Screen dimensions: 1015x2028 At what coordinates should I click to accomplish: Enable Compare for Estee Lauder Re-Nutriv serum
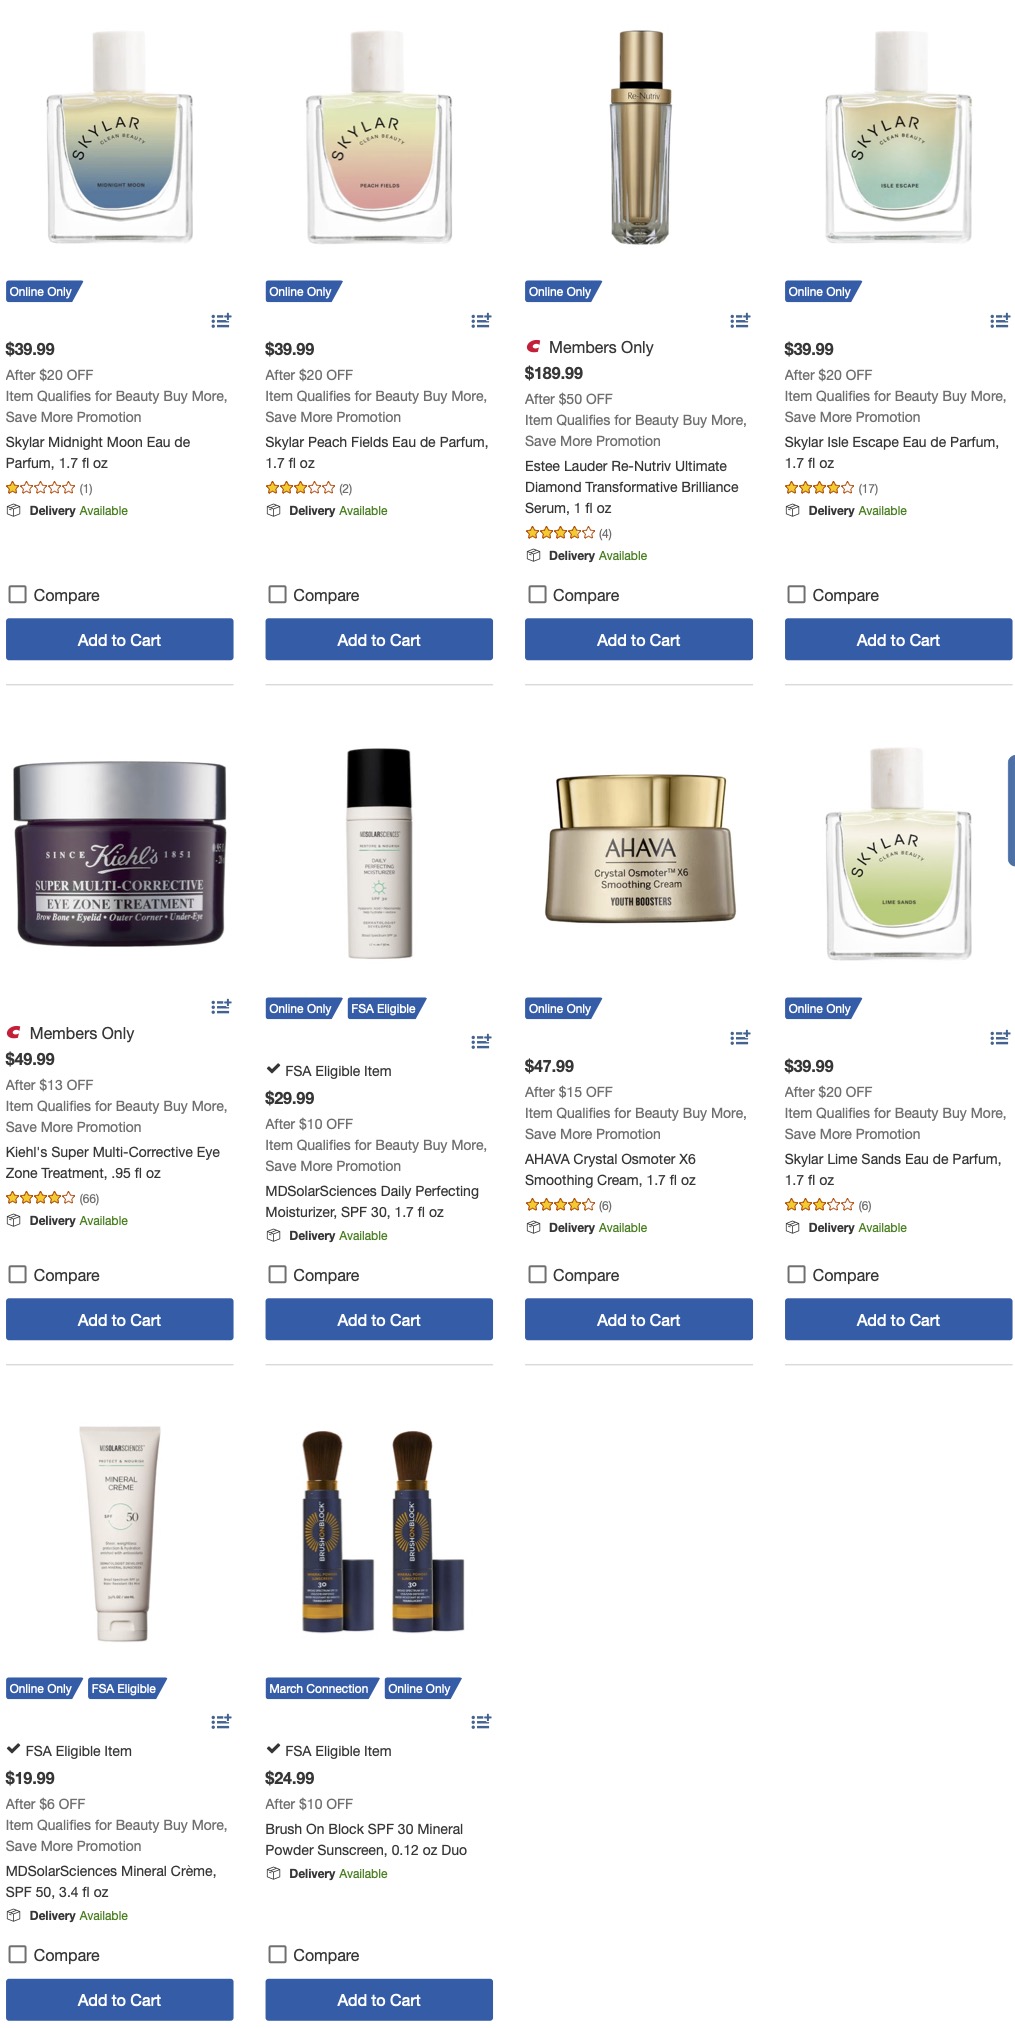coord(537,594)
